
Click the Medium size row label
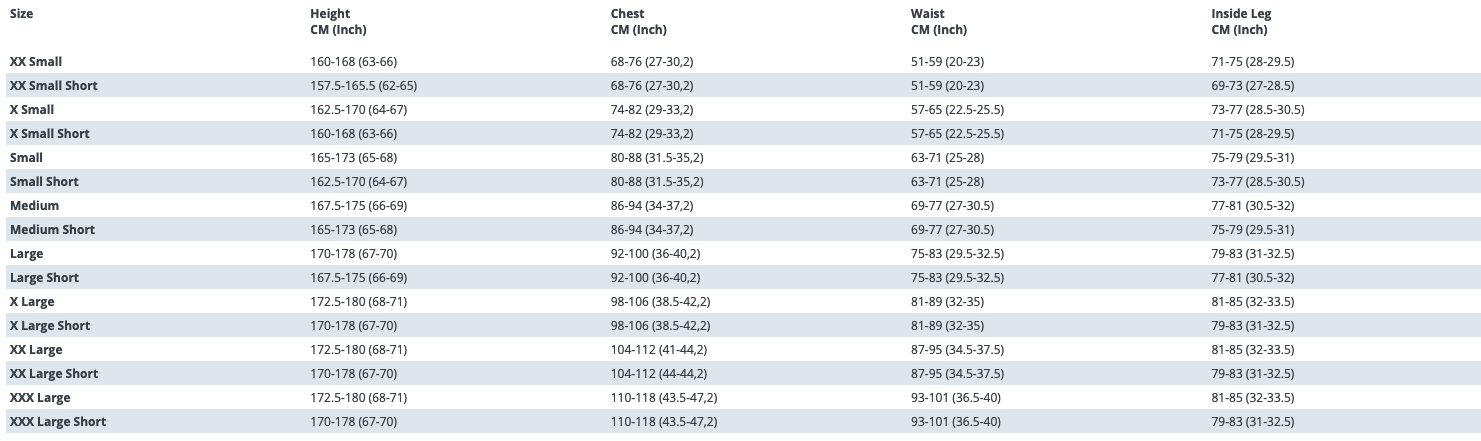[35, 206]
